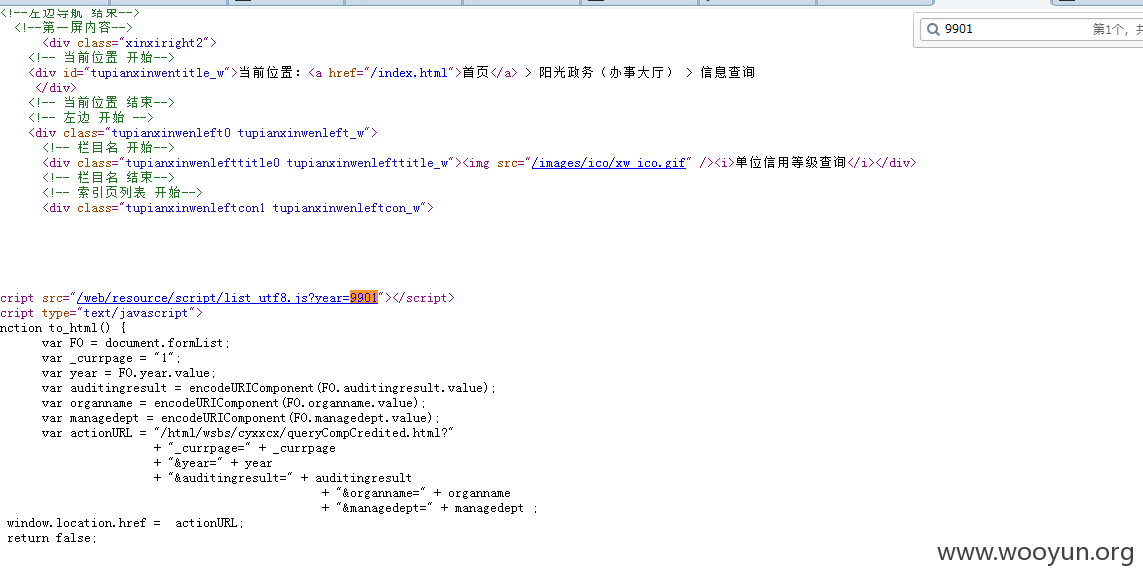Click the 首页 anchor text
The width and height of the screenshot is (1143, 581).
475,72
